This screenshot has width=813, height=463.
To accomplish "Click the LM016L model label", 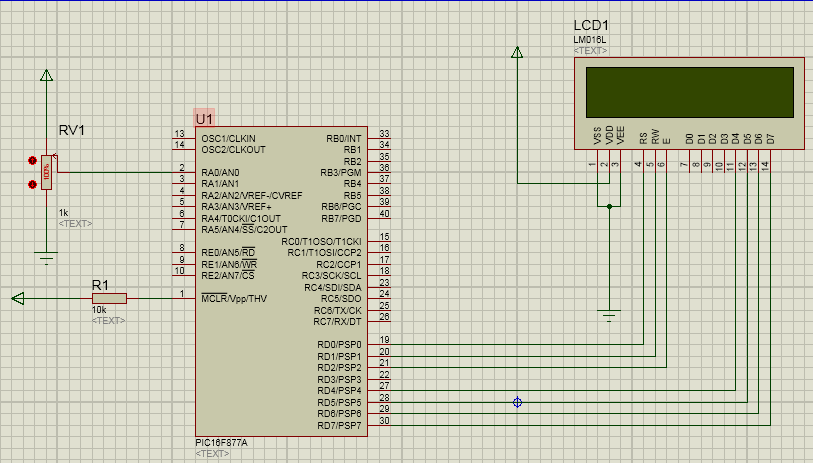I will click(x=589, y=39).
